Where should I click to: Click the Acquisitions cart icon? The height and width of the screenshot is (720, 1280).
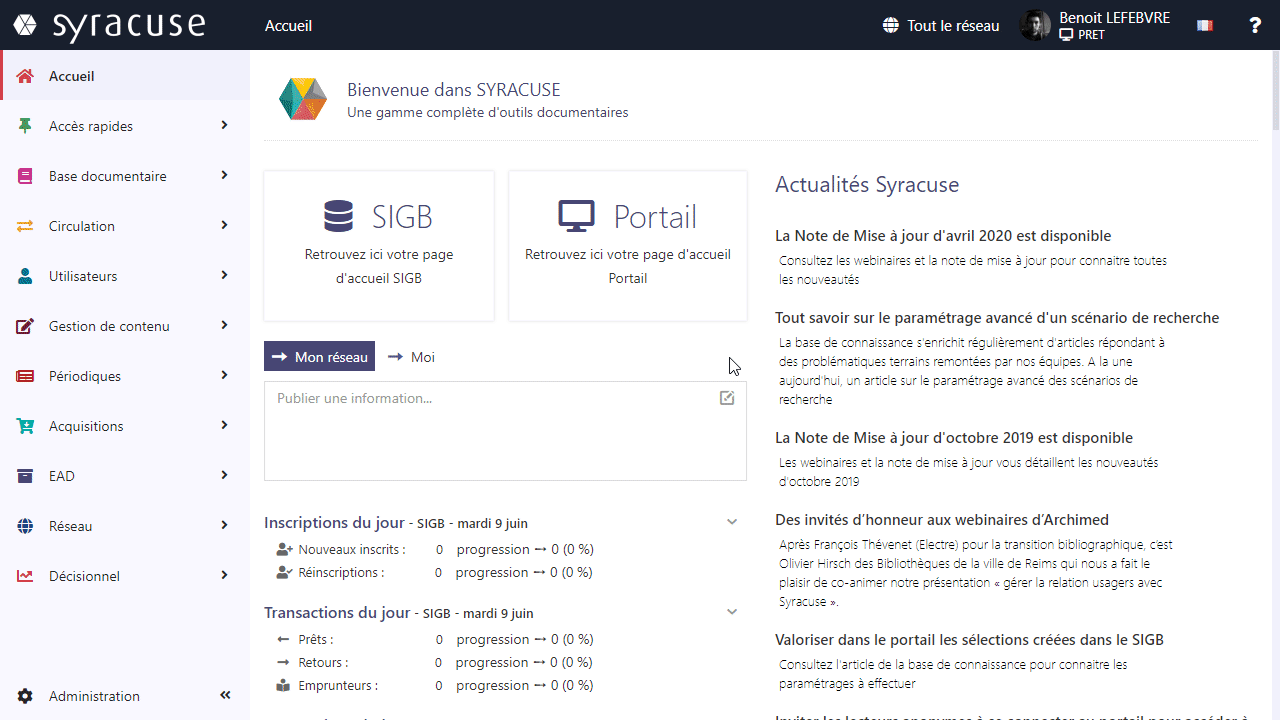coord(26,426)
